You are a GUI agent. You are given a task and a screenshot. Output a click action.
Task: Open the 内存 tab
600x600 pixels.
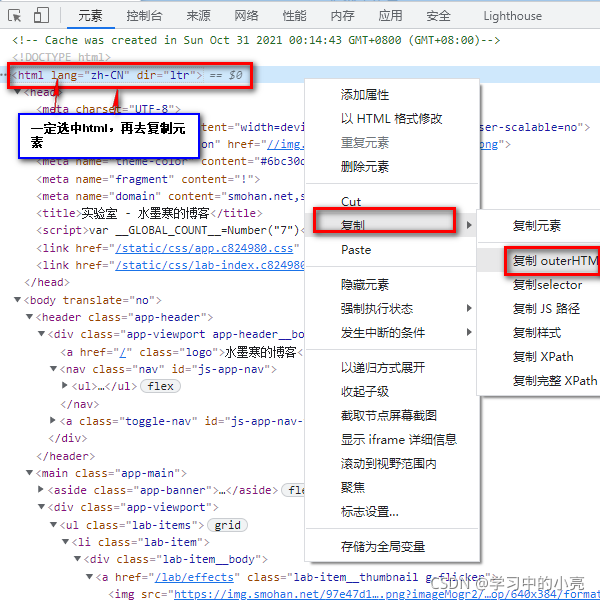342,16
